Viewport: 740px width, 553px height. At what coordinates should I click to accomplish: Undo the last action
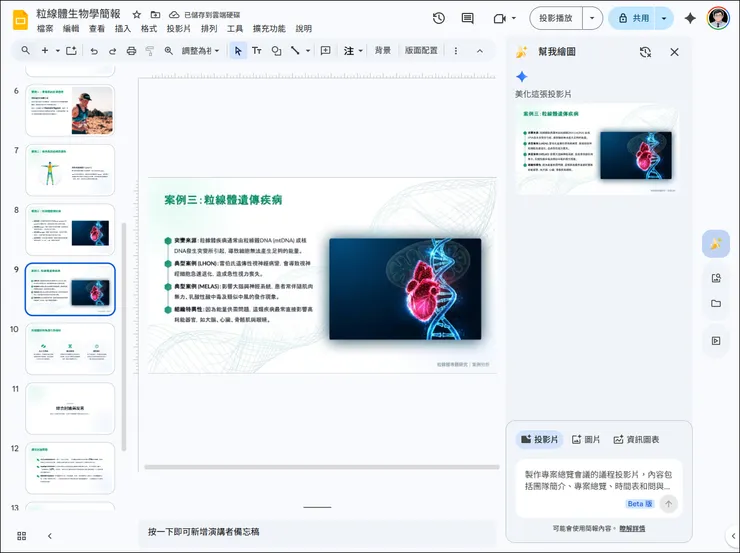94,50
